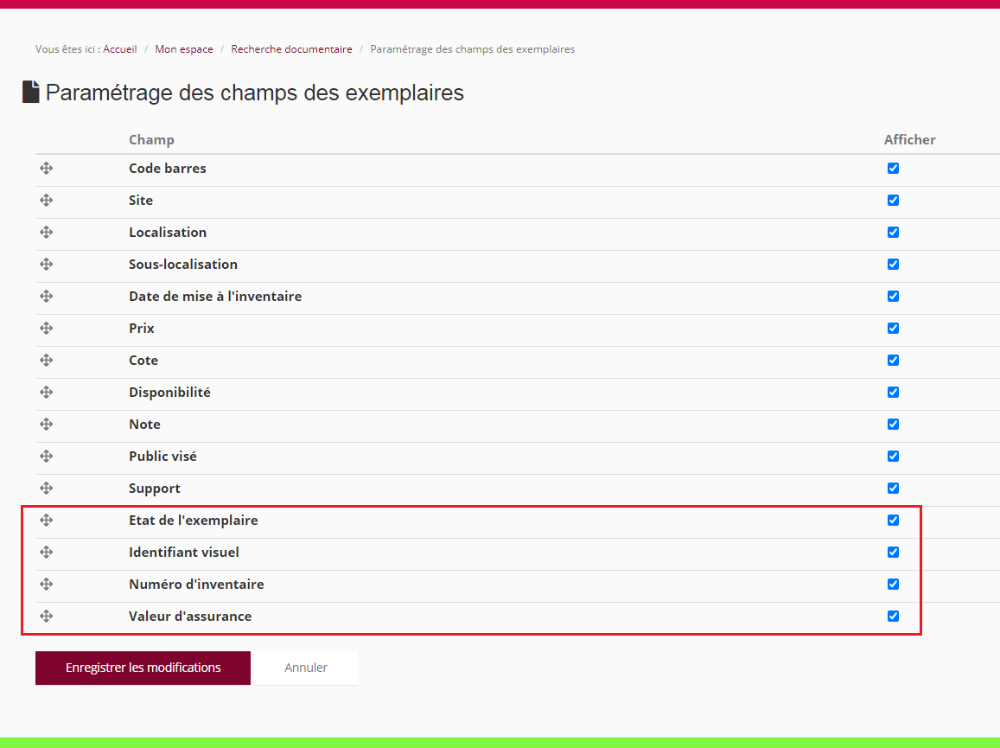Image resolution: width=1000 pixels, height=748 pixels.
Task: Click the drag handle for Prix row
Action: click(46, 328)
